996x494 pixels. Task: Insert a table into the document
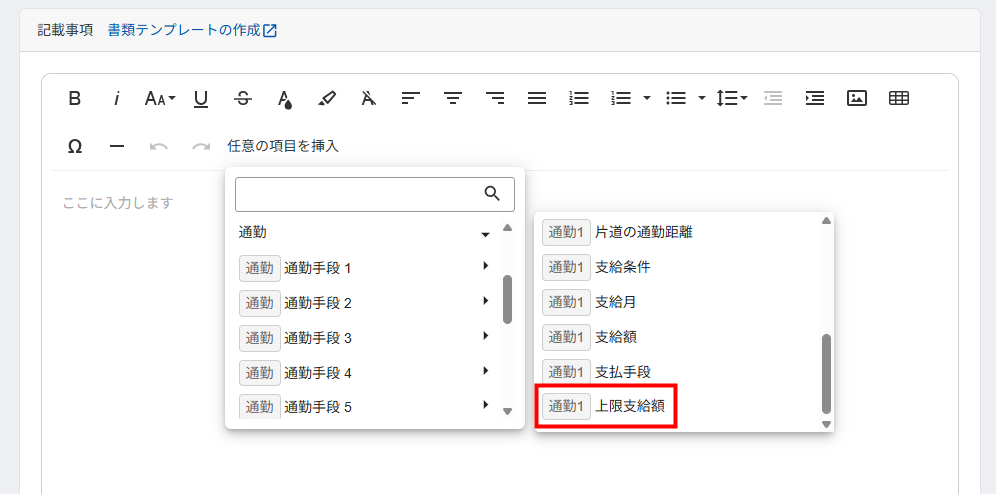899,98
